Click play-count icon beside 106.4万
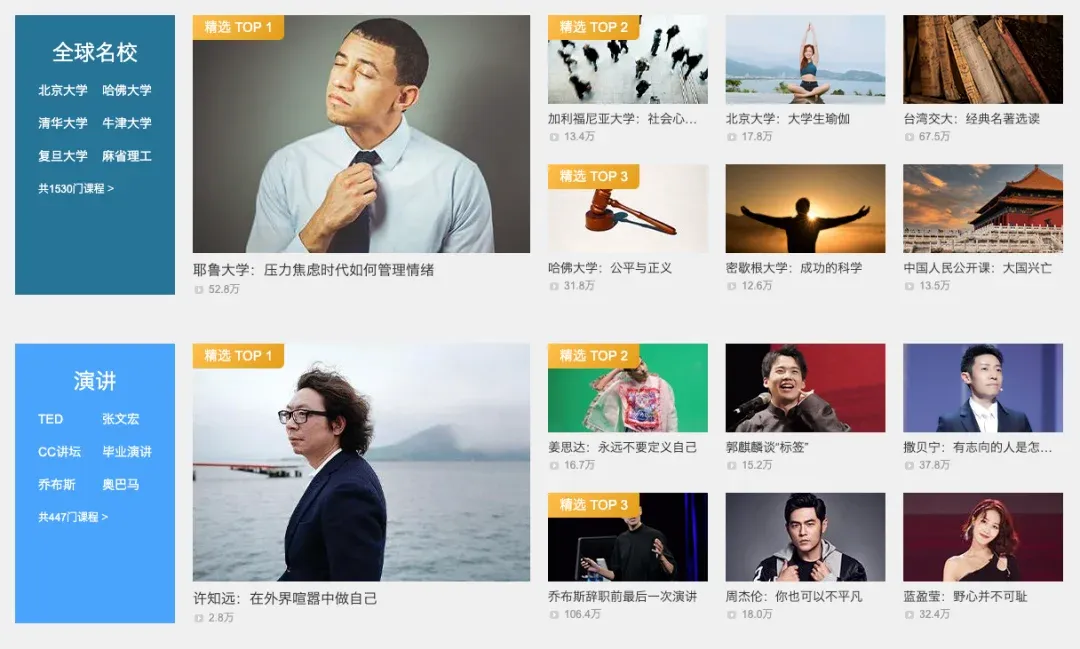1080x649 pixels. pyautogui.click(x=554, y=615)
